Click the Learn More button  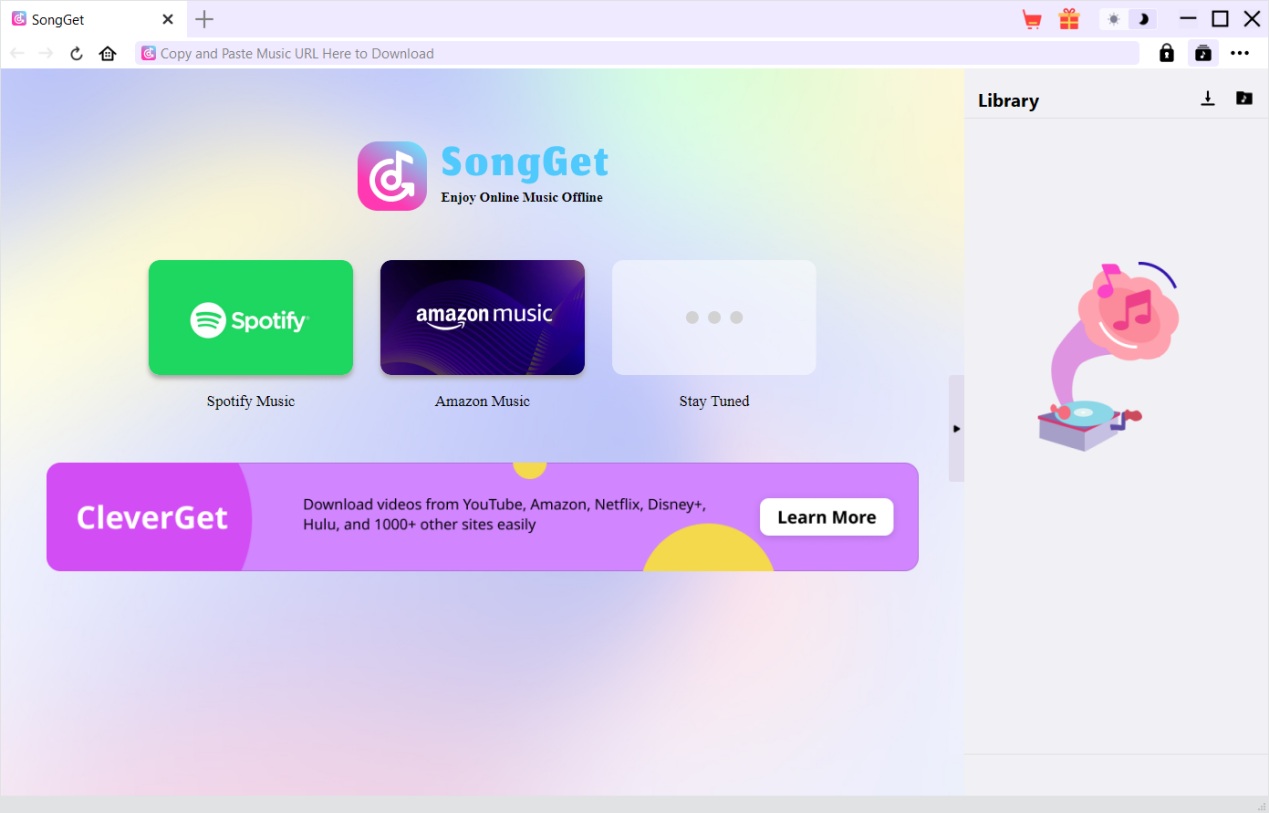(x=826, y=517)
